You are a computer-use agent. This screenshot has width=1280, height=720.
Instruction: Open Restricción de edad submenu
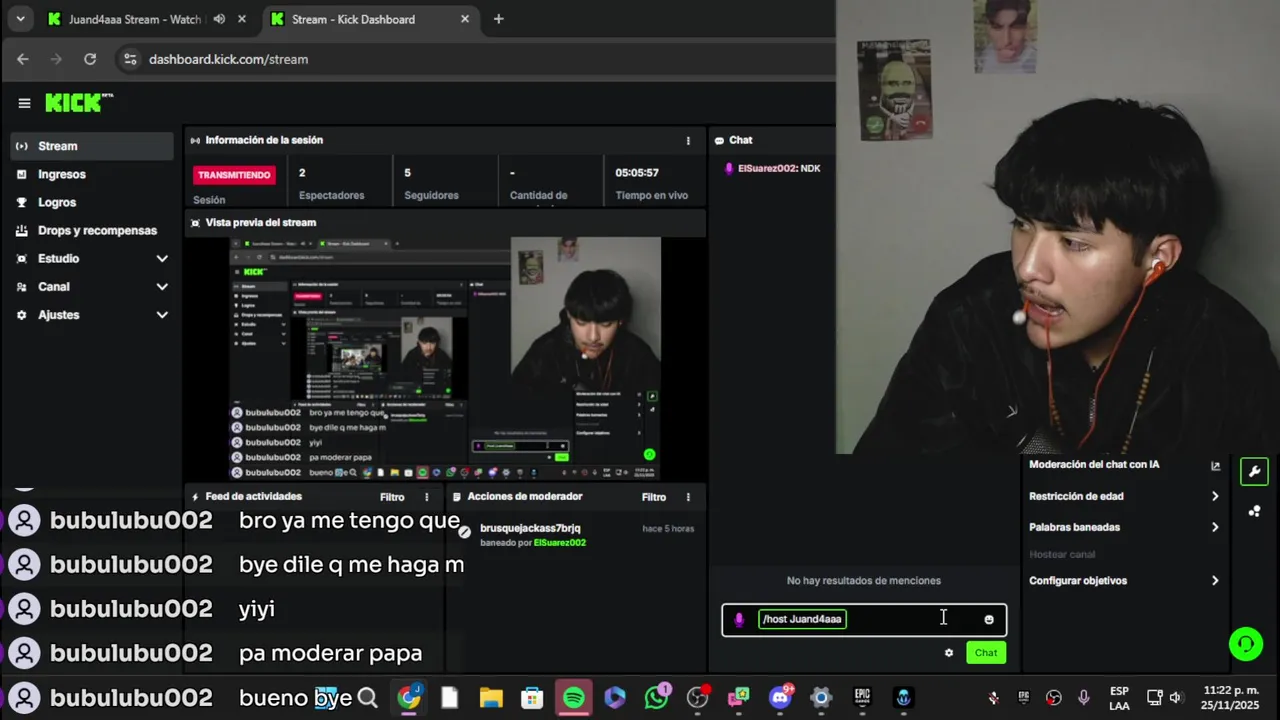tap(1124, 496)
